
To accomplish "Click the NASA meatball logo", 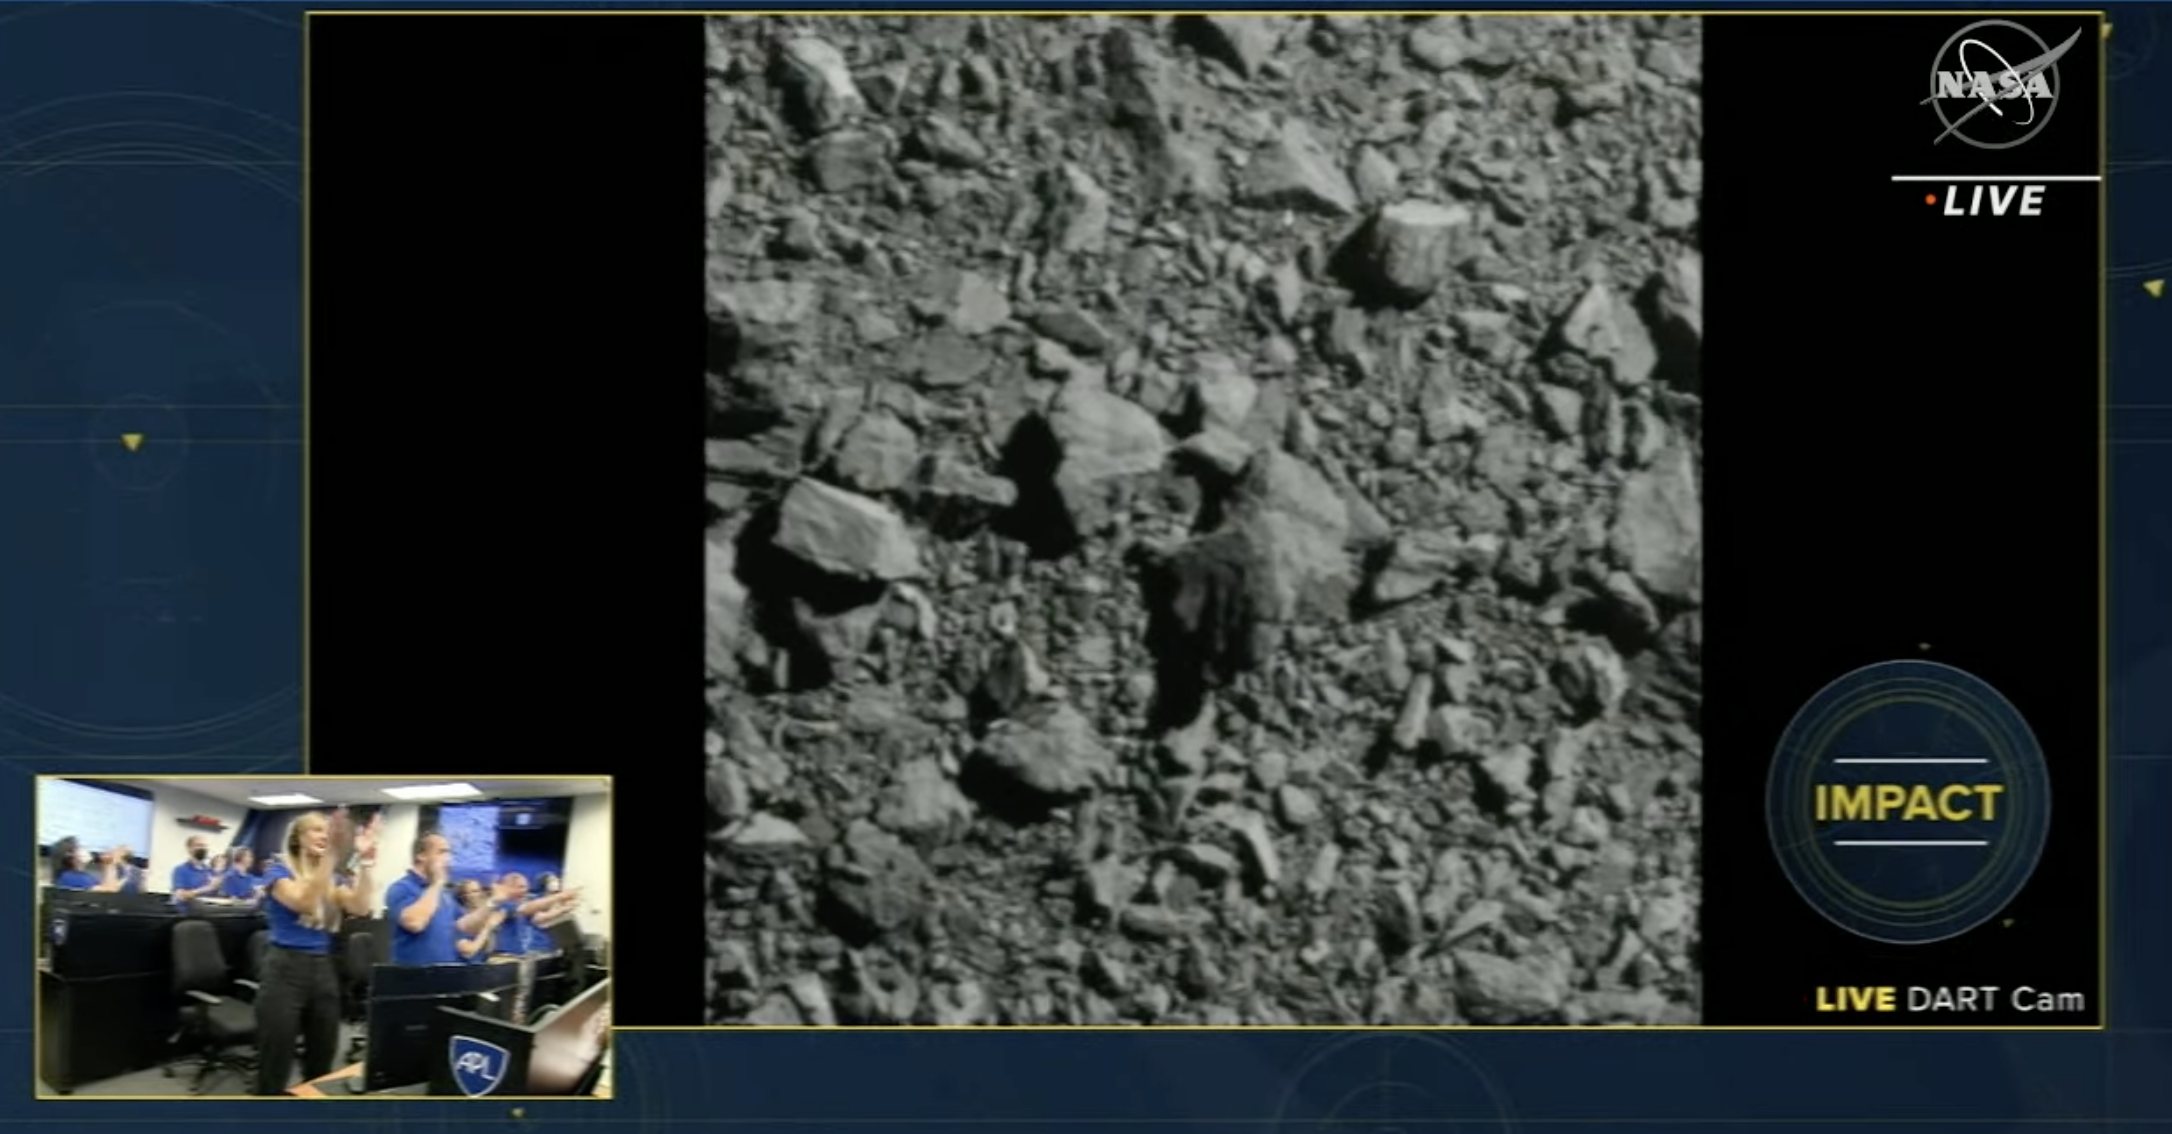I will coord(1994,85).
